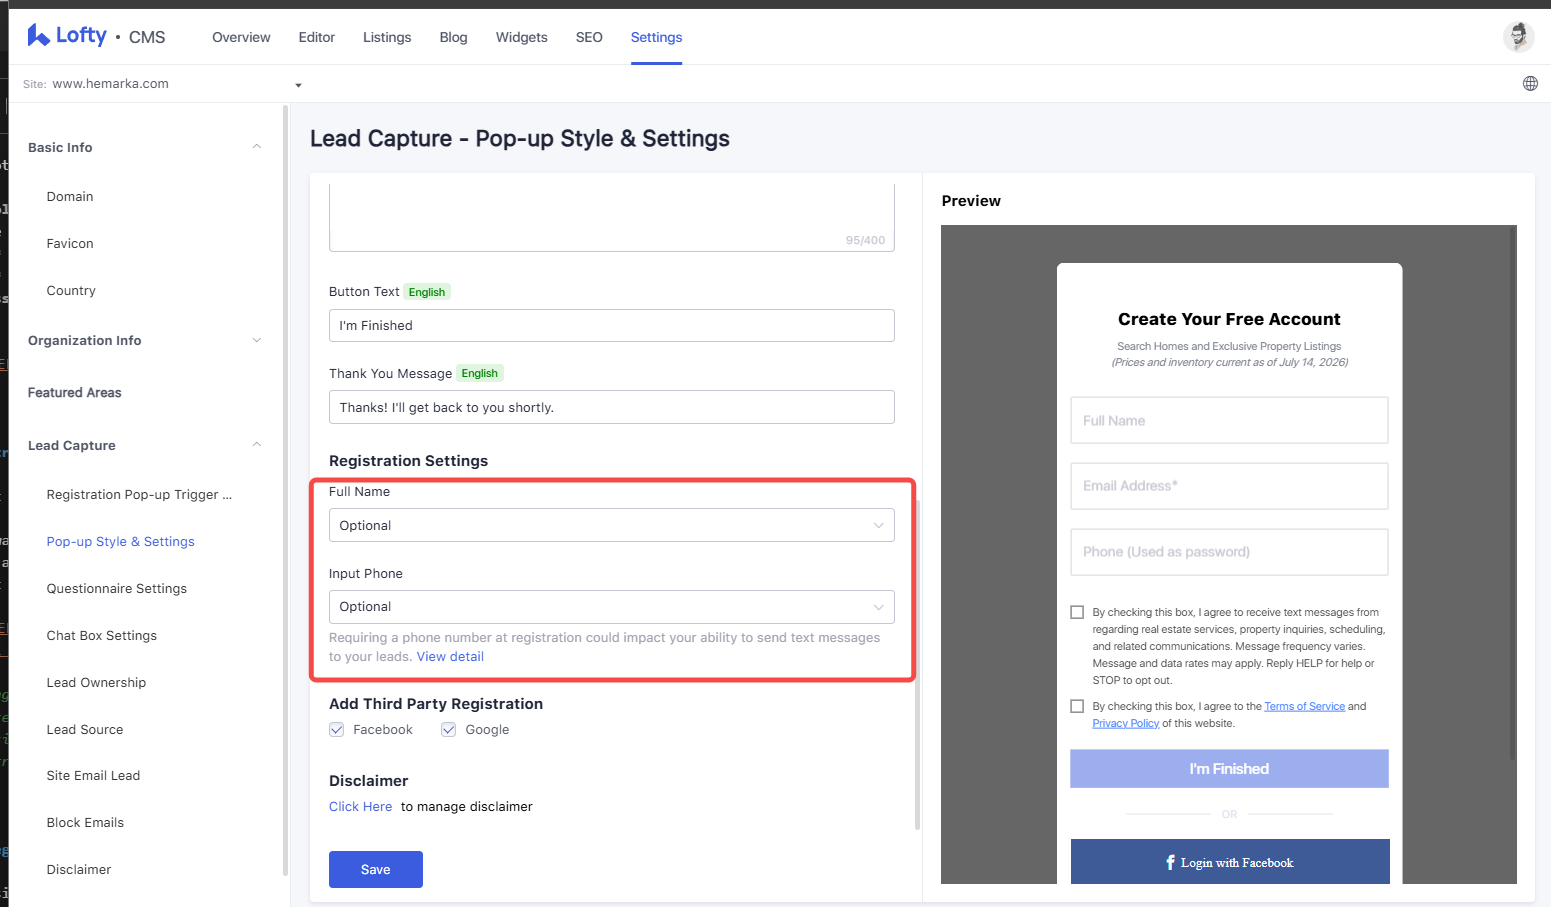The image size is (1551, 907).
Task: Select Pop-up Style & Settings item
Action: tap(120, 542)
